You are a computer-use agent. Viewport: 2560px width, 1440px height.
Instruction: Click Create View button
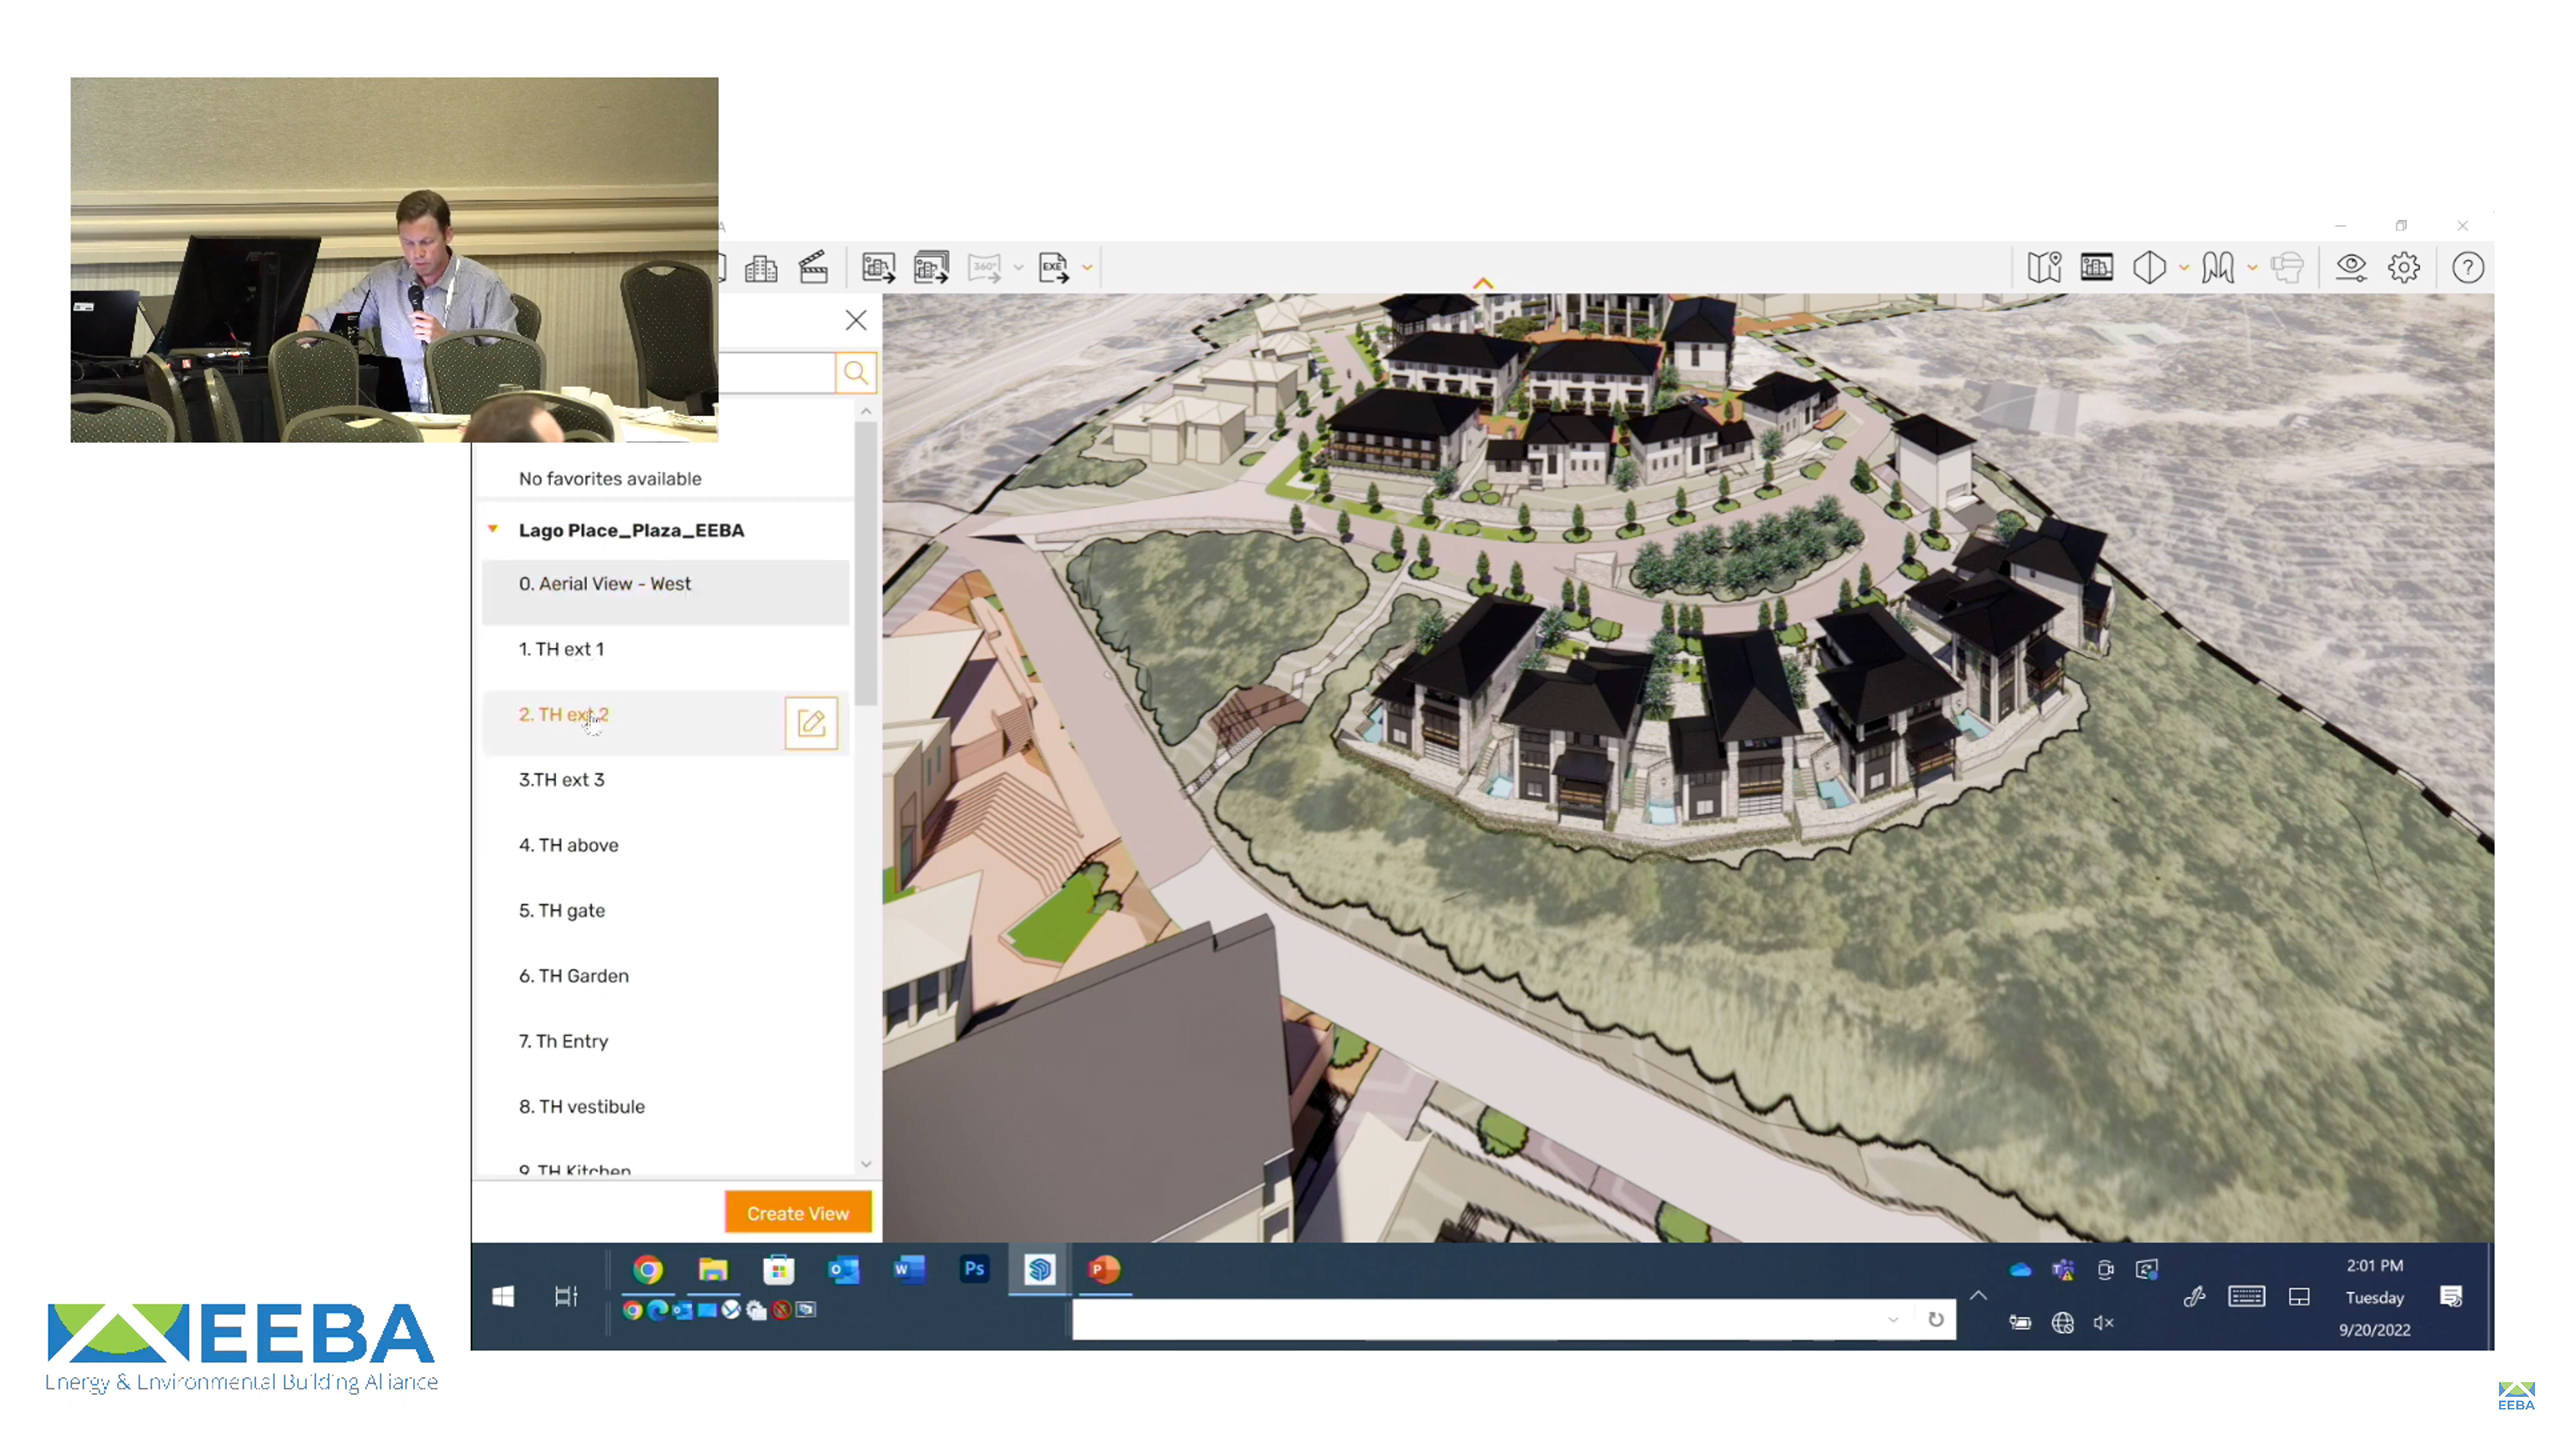point(796,1211)
